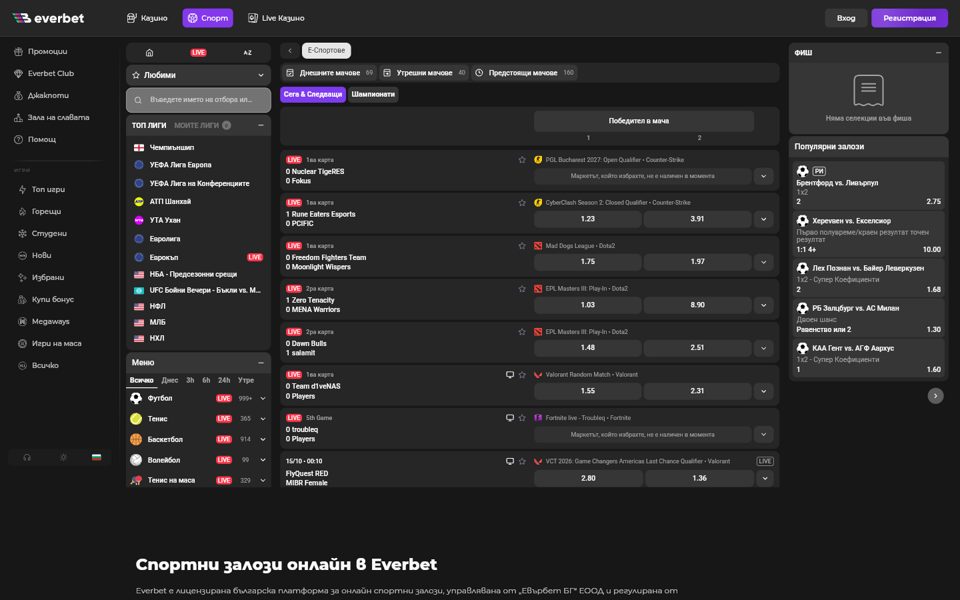960x600 pixels.
Task: Expand markets for Freedom Fighters Team match
Action: click(763, 262)
